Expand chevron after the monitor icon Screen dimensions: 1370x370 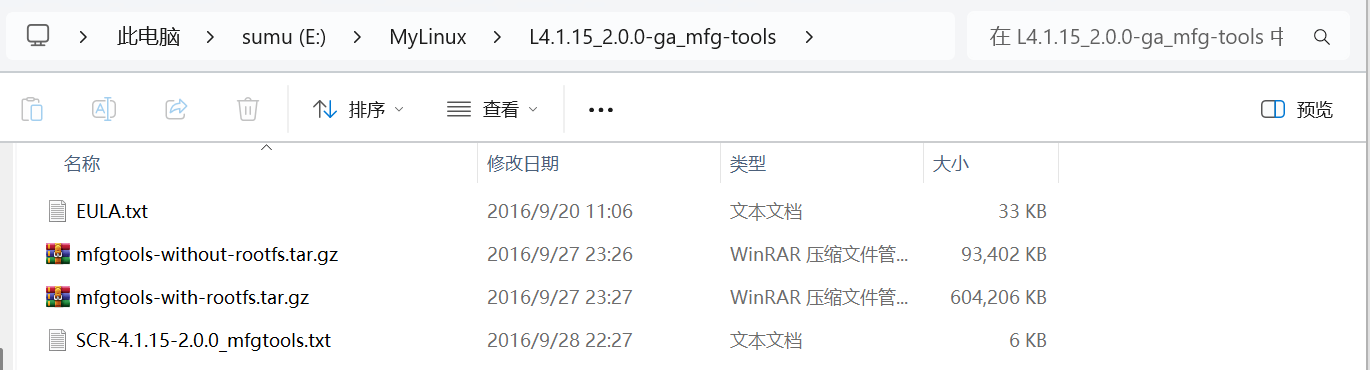point(84,38)
